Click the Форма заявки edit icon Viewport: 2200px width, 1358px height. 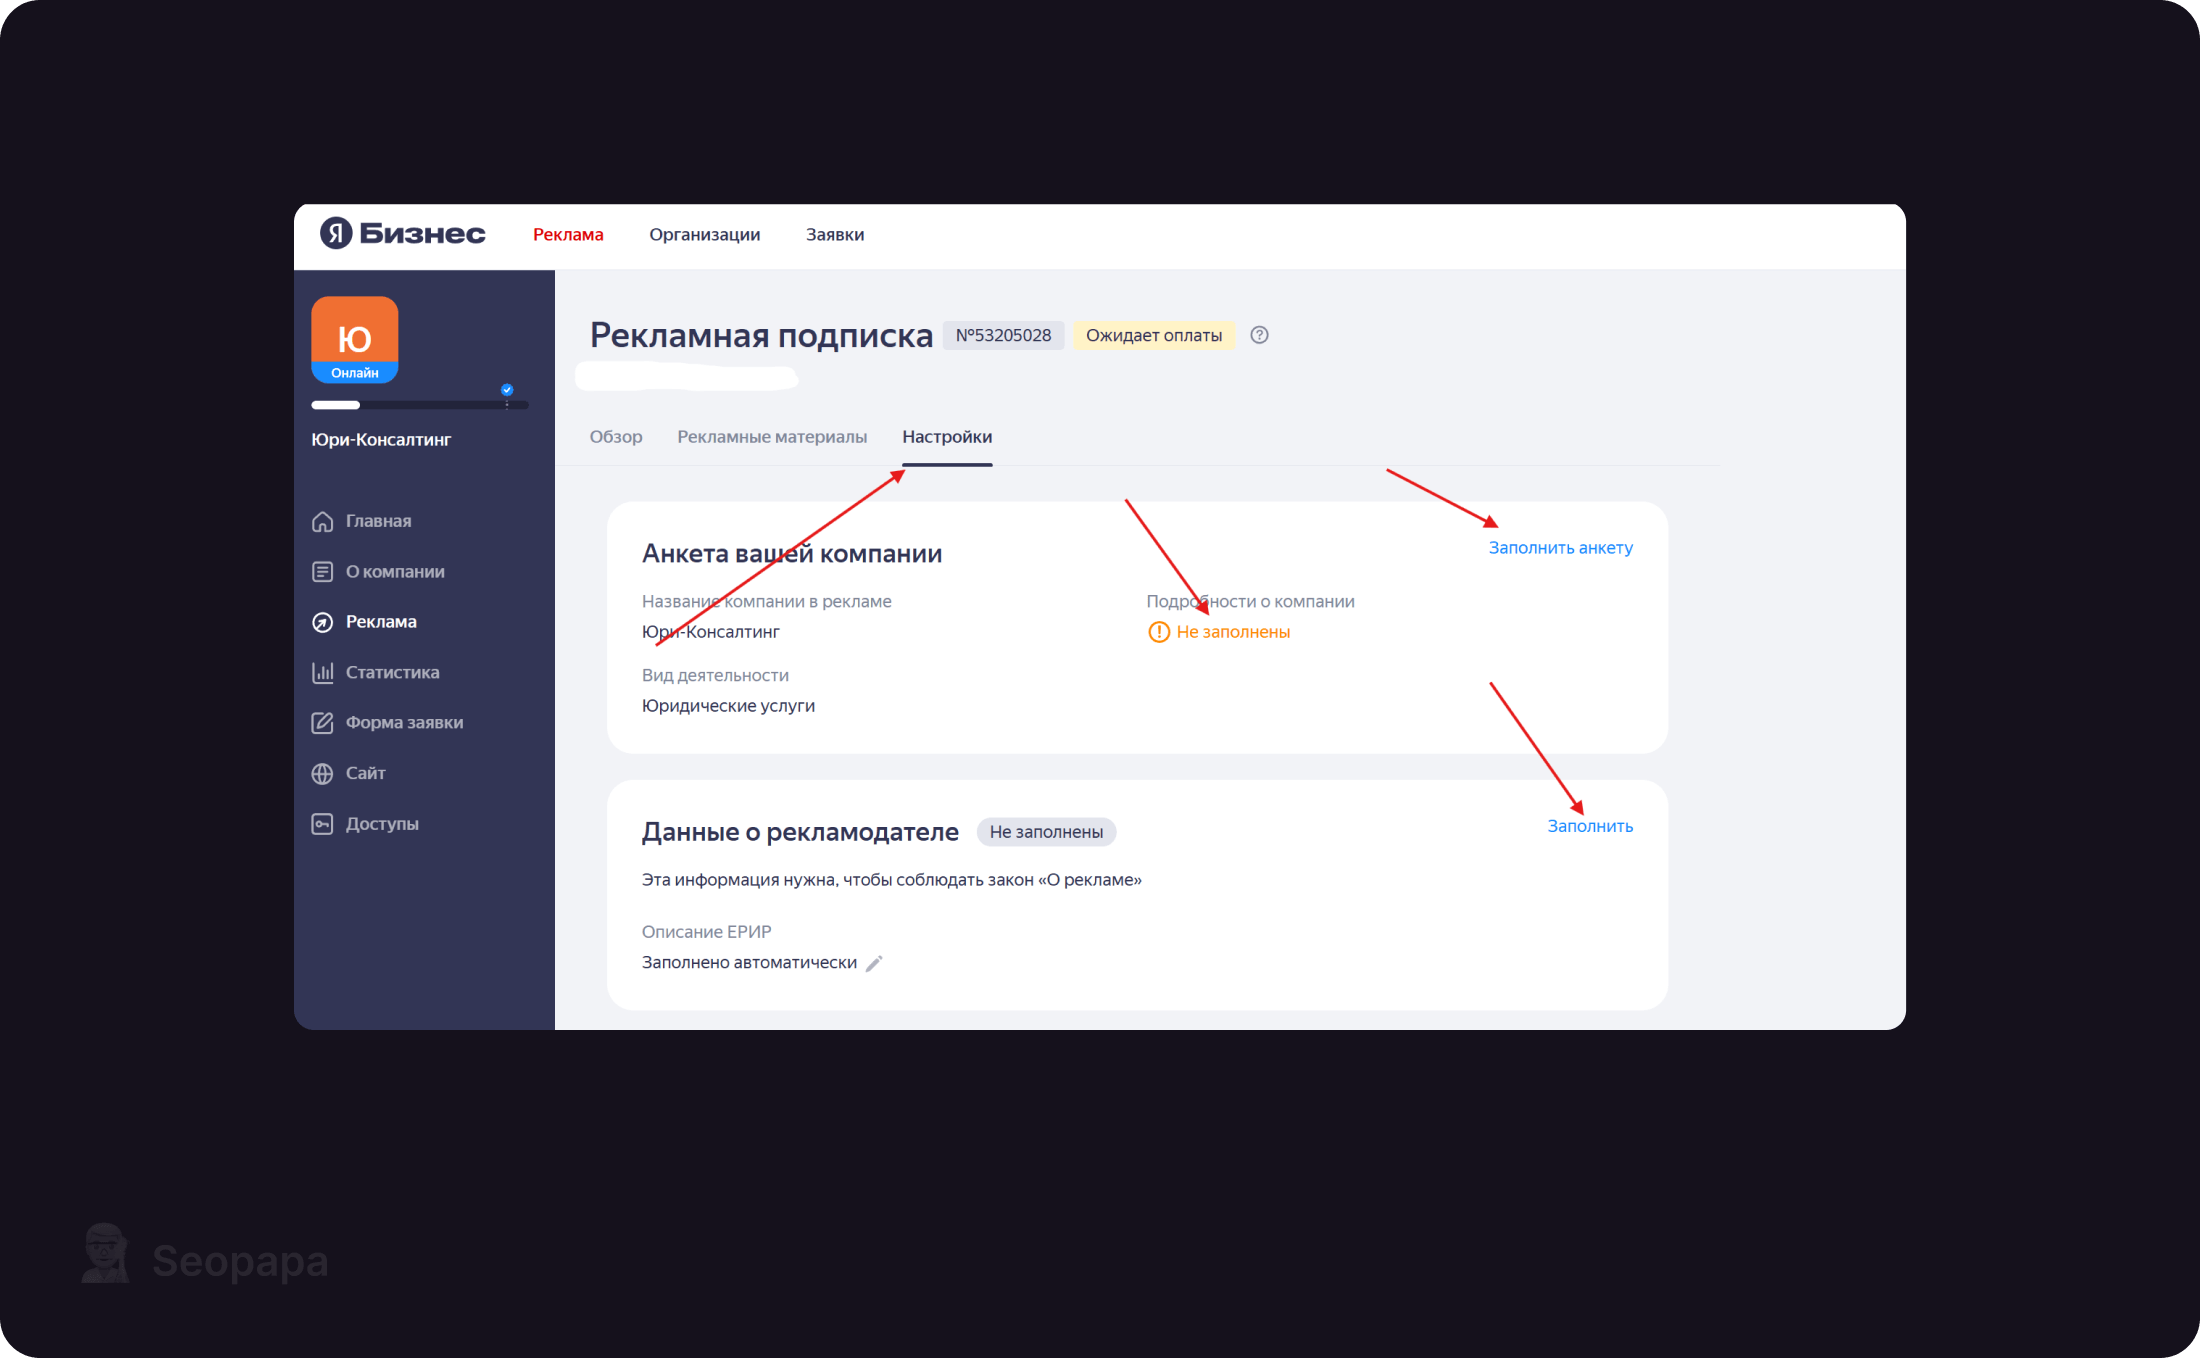click(322, 723)
